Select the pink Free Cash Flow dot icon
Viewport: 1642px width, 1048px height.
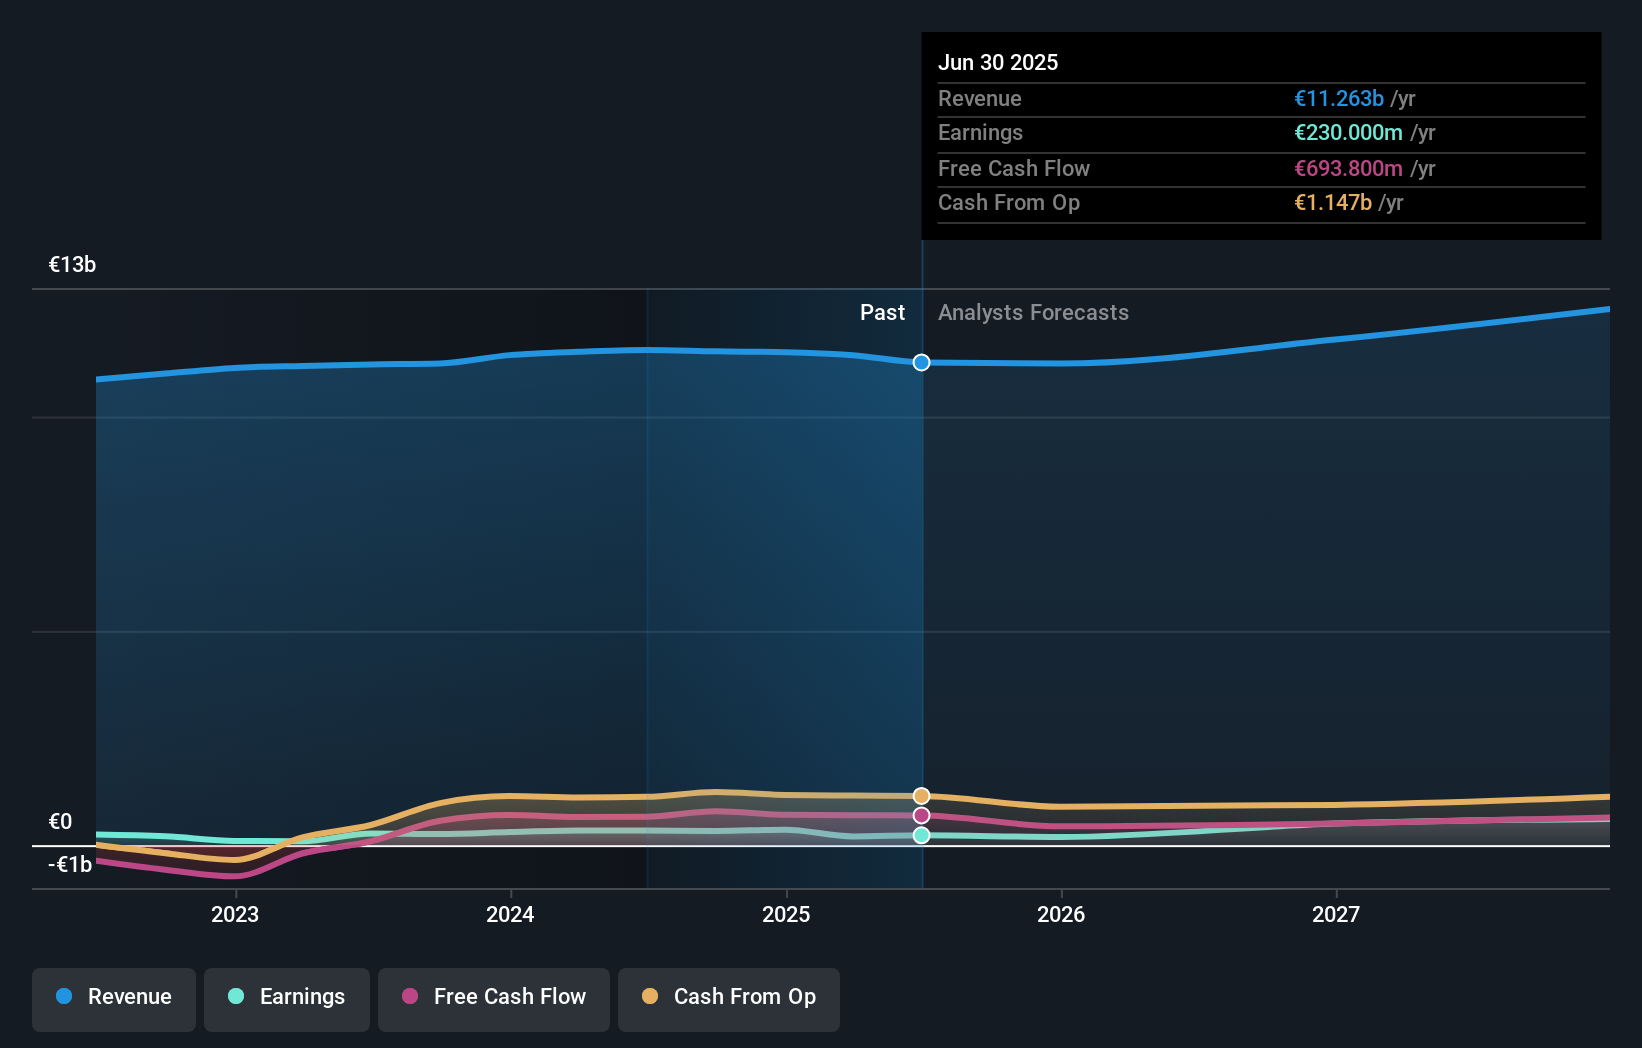point(408,997)
